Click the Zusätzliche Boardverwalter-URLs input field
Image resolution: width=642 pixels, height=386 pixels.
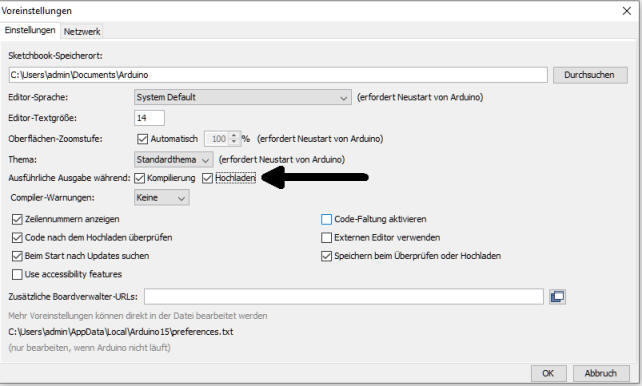(x=344, y=296)
